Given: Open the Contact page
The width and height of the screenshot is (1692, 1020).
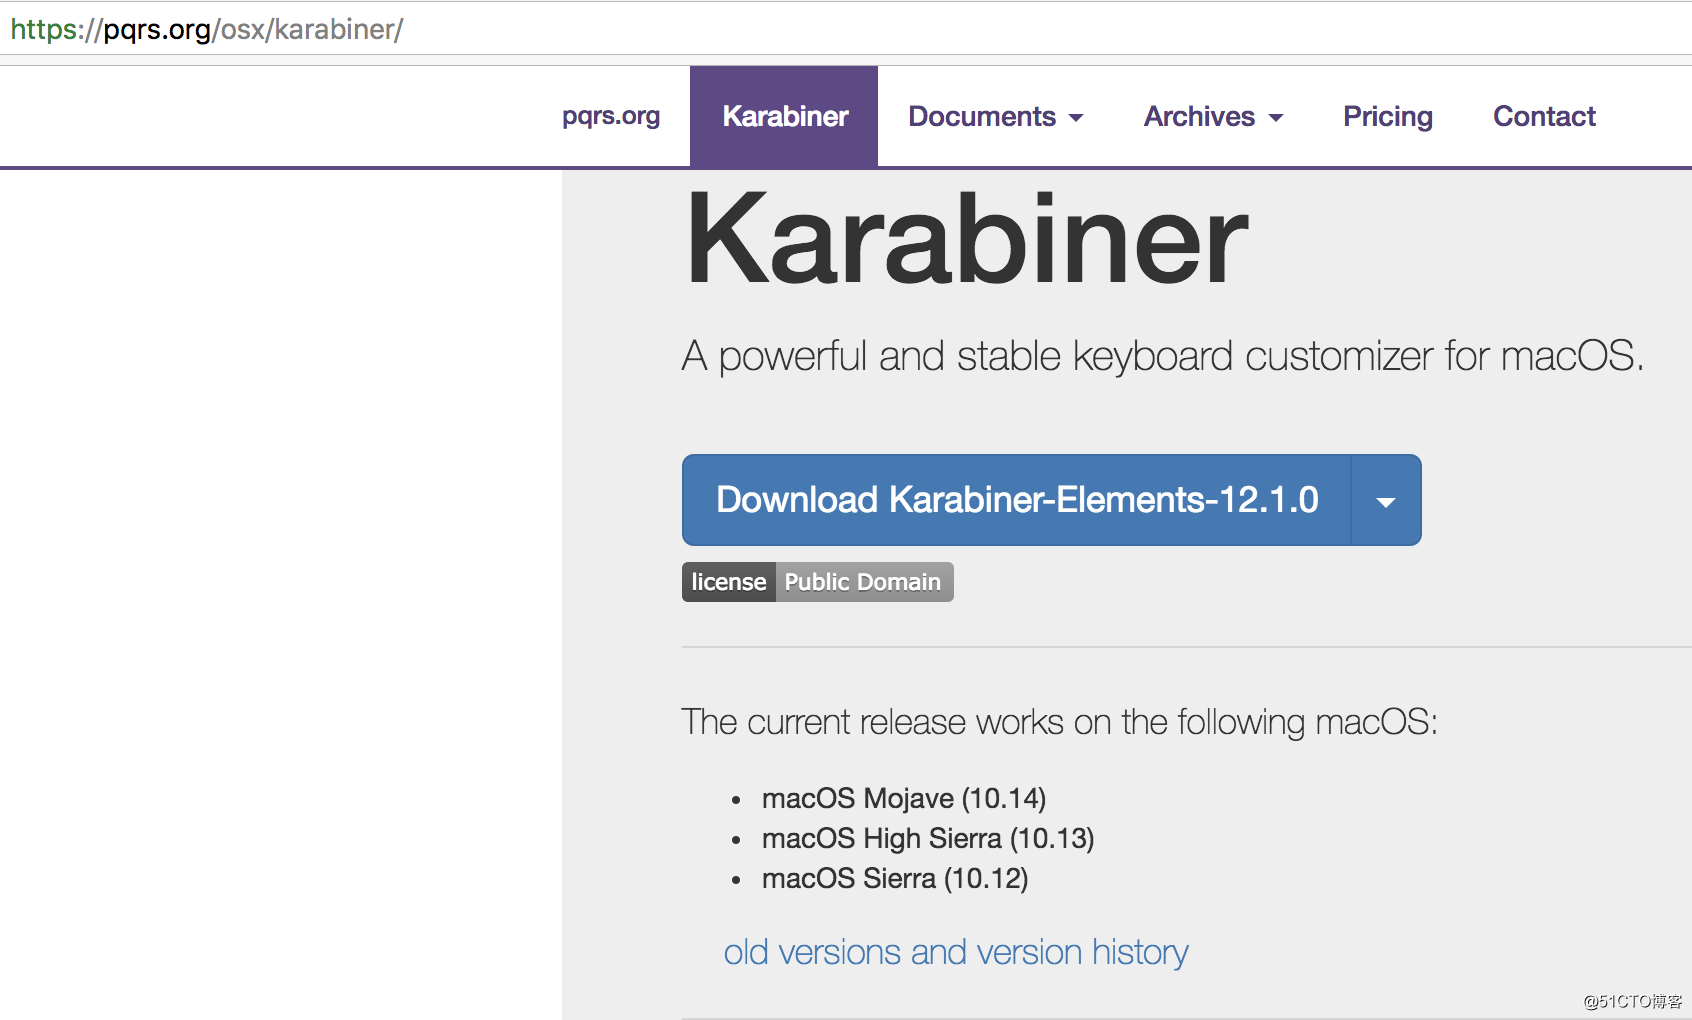Looking at the screenshot, I should (x=1544, y=116).
